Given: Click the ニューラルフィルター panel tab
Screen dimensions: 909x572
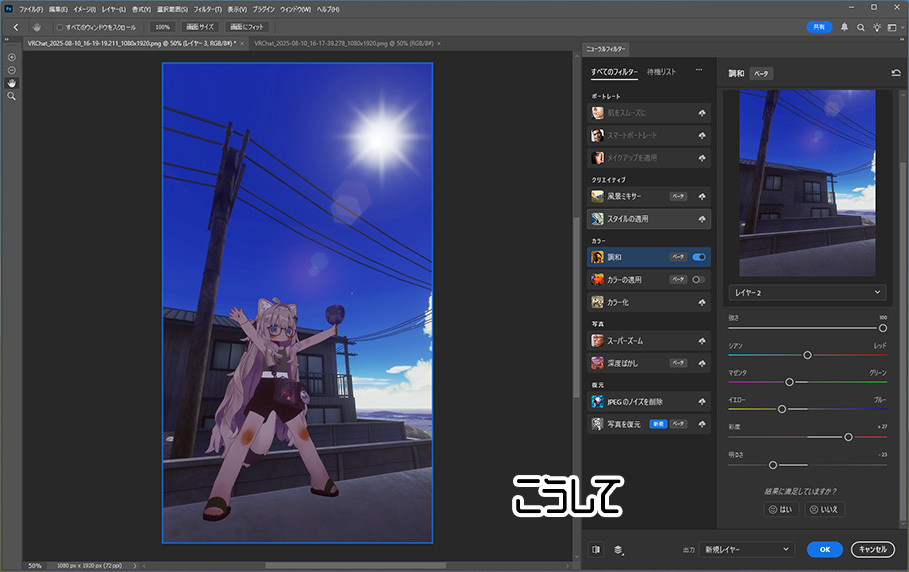Looking at the screenshot, I should pos(605,49).
